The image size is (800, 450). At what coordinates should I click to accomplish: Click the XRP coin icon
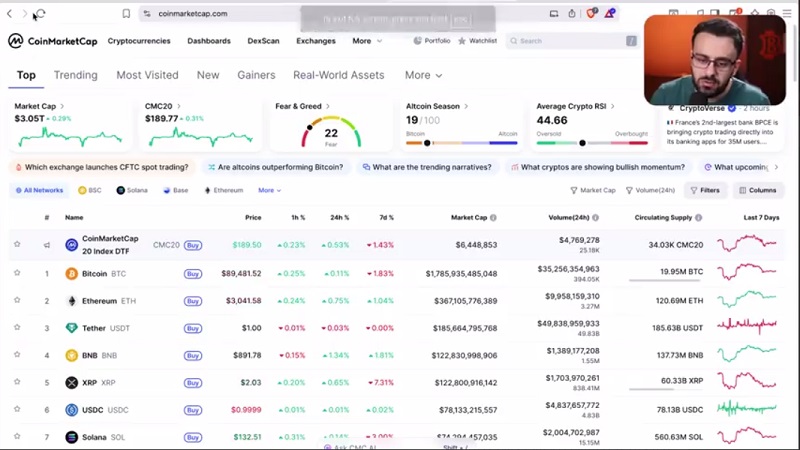click(72, 382)
